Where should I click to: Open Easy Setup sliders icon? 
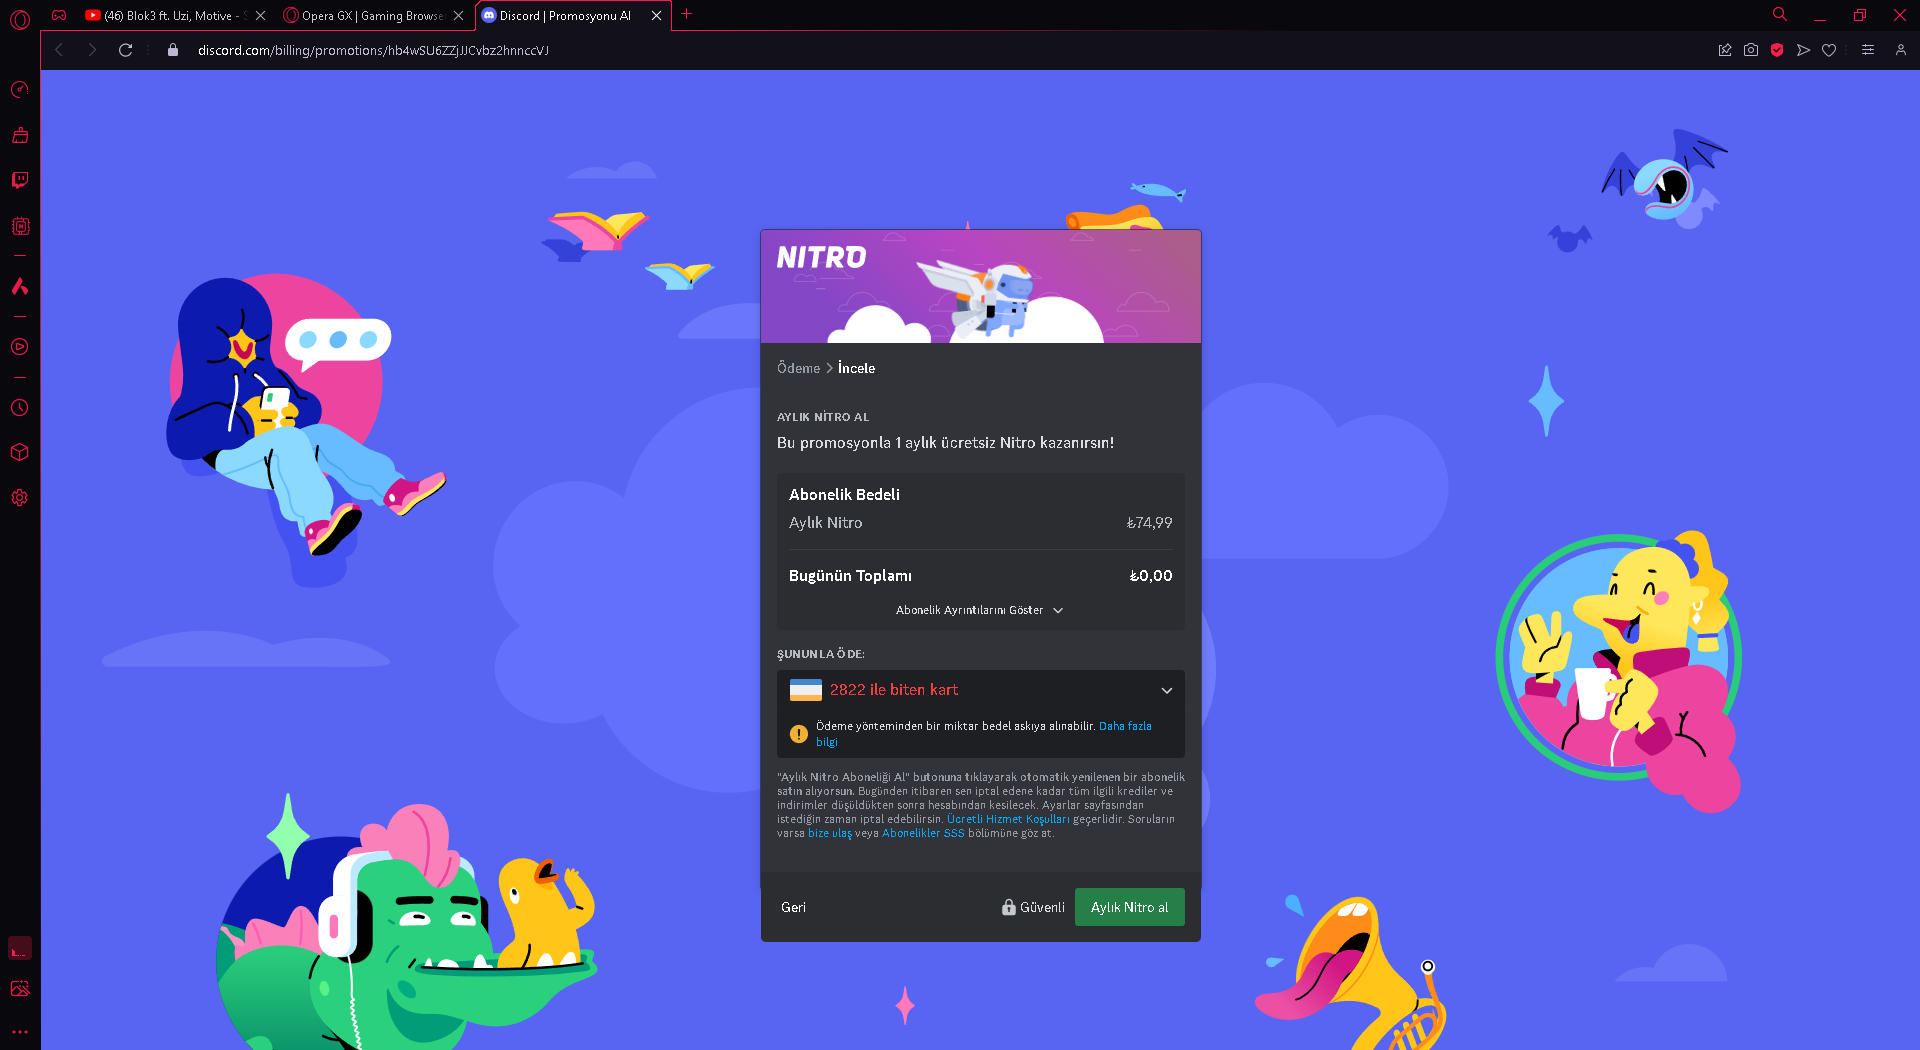click(1868, 50)
